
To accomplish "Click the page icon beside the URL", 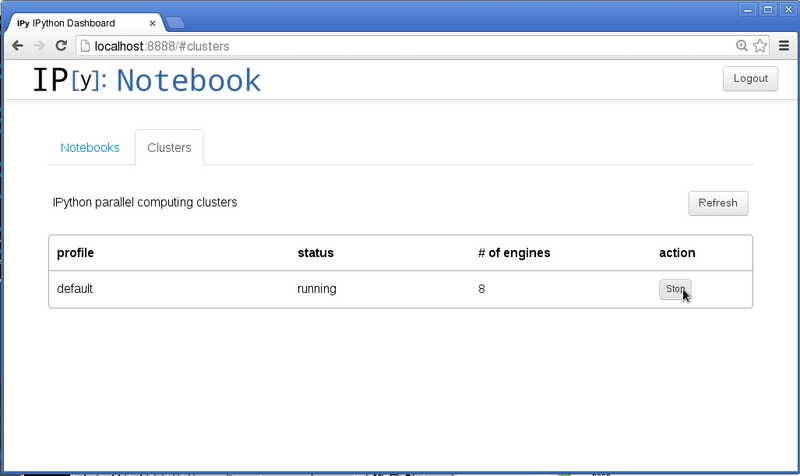I will (85, 46).
